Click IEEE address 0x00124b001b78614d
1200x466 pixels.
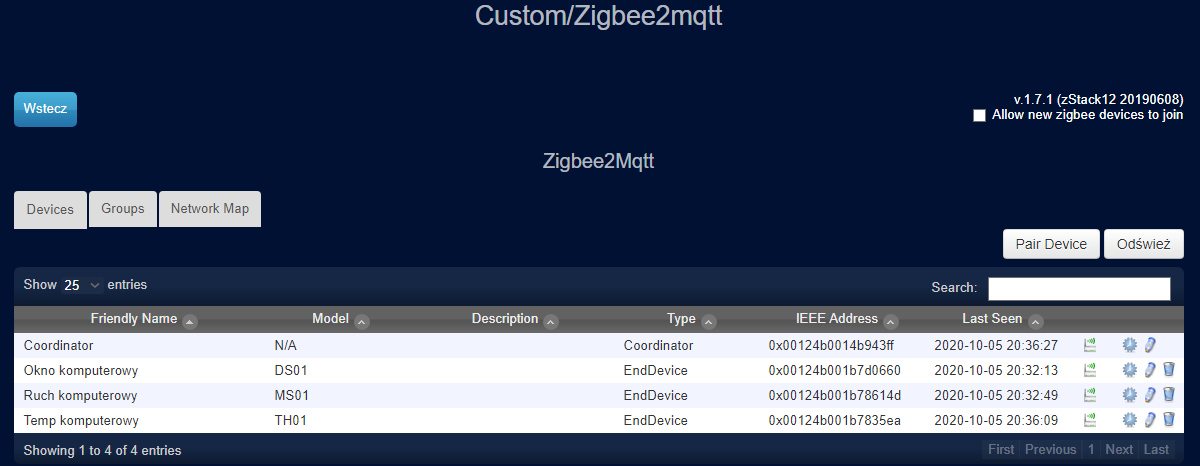tap(834, 395)
